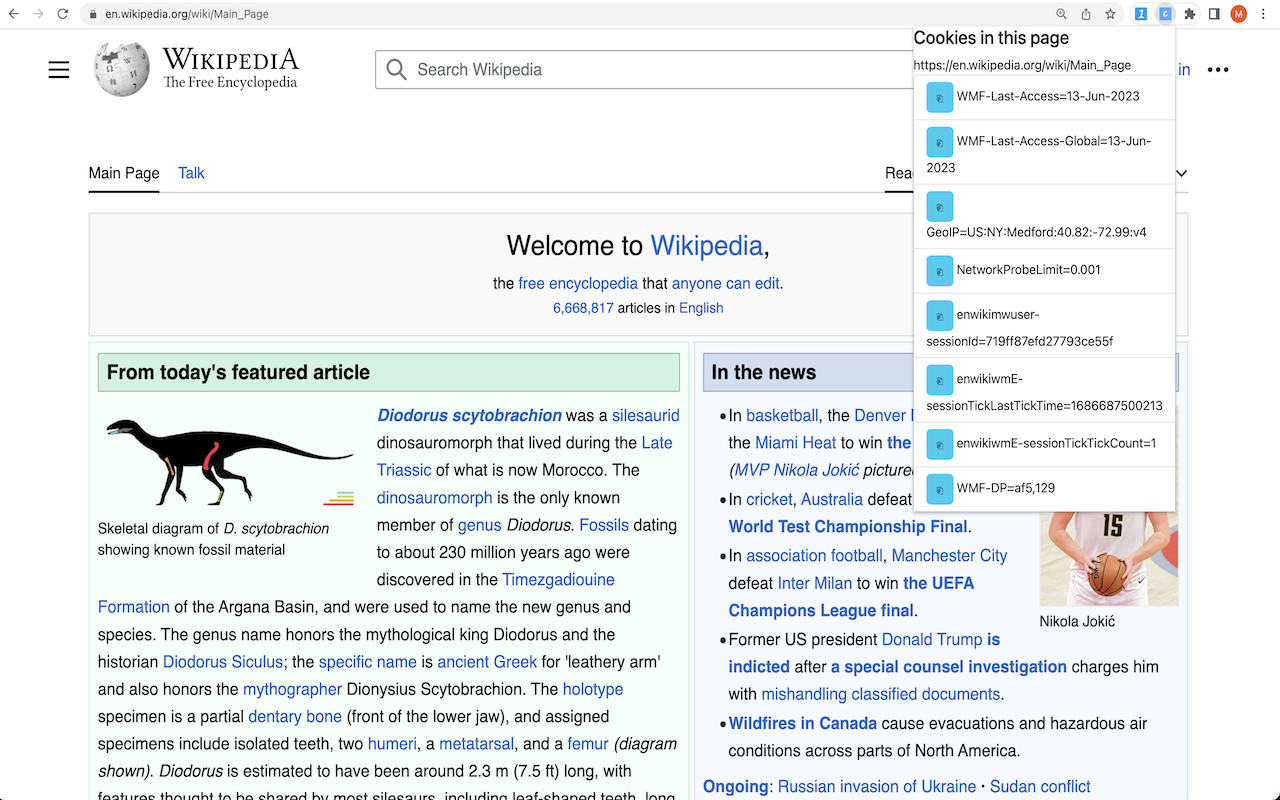Click the English language link

coord(701,308)
